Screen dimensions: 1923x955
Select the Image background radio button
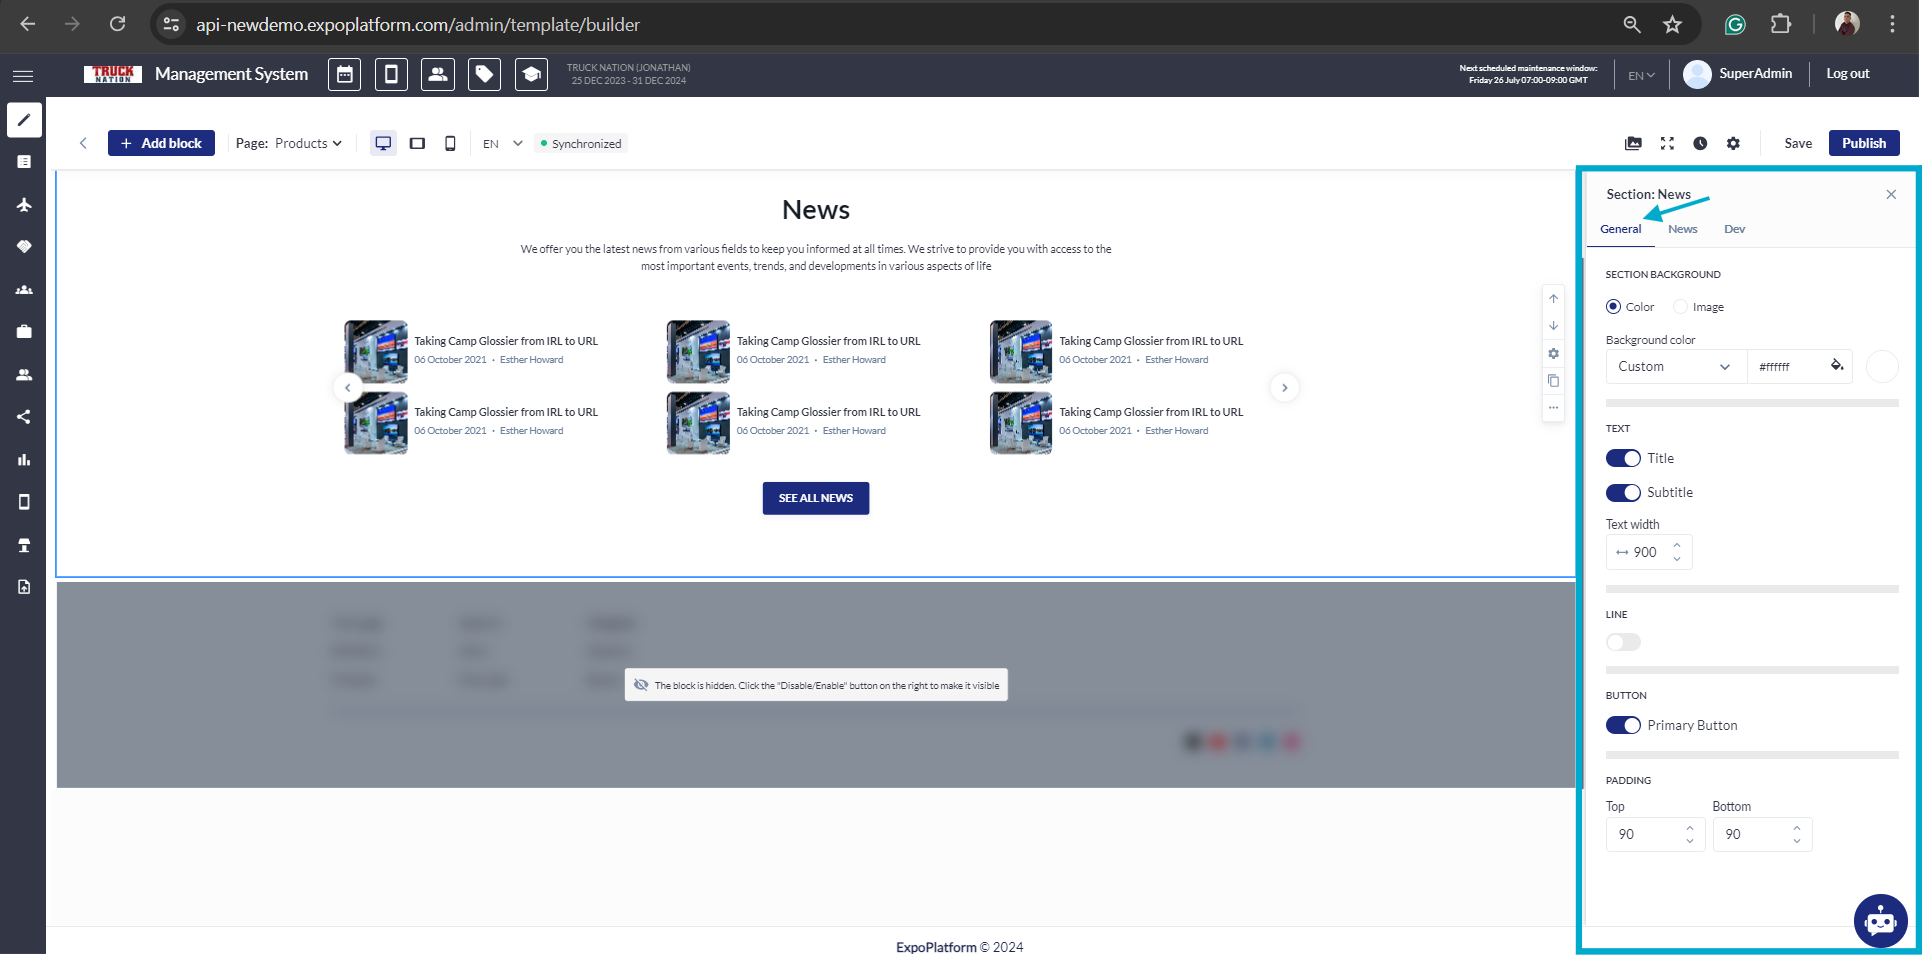(x=1681, y=307)
